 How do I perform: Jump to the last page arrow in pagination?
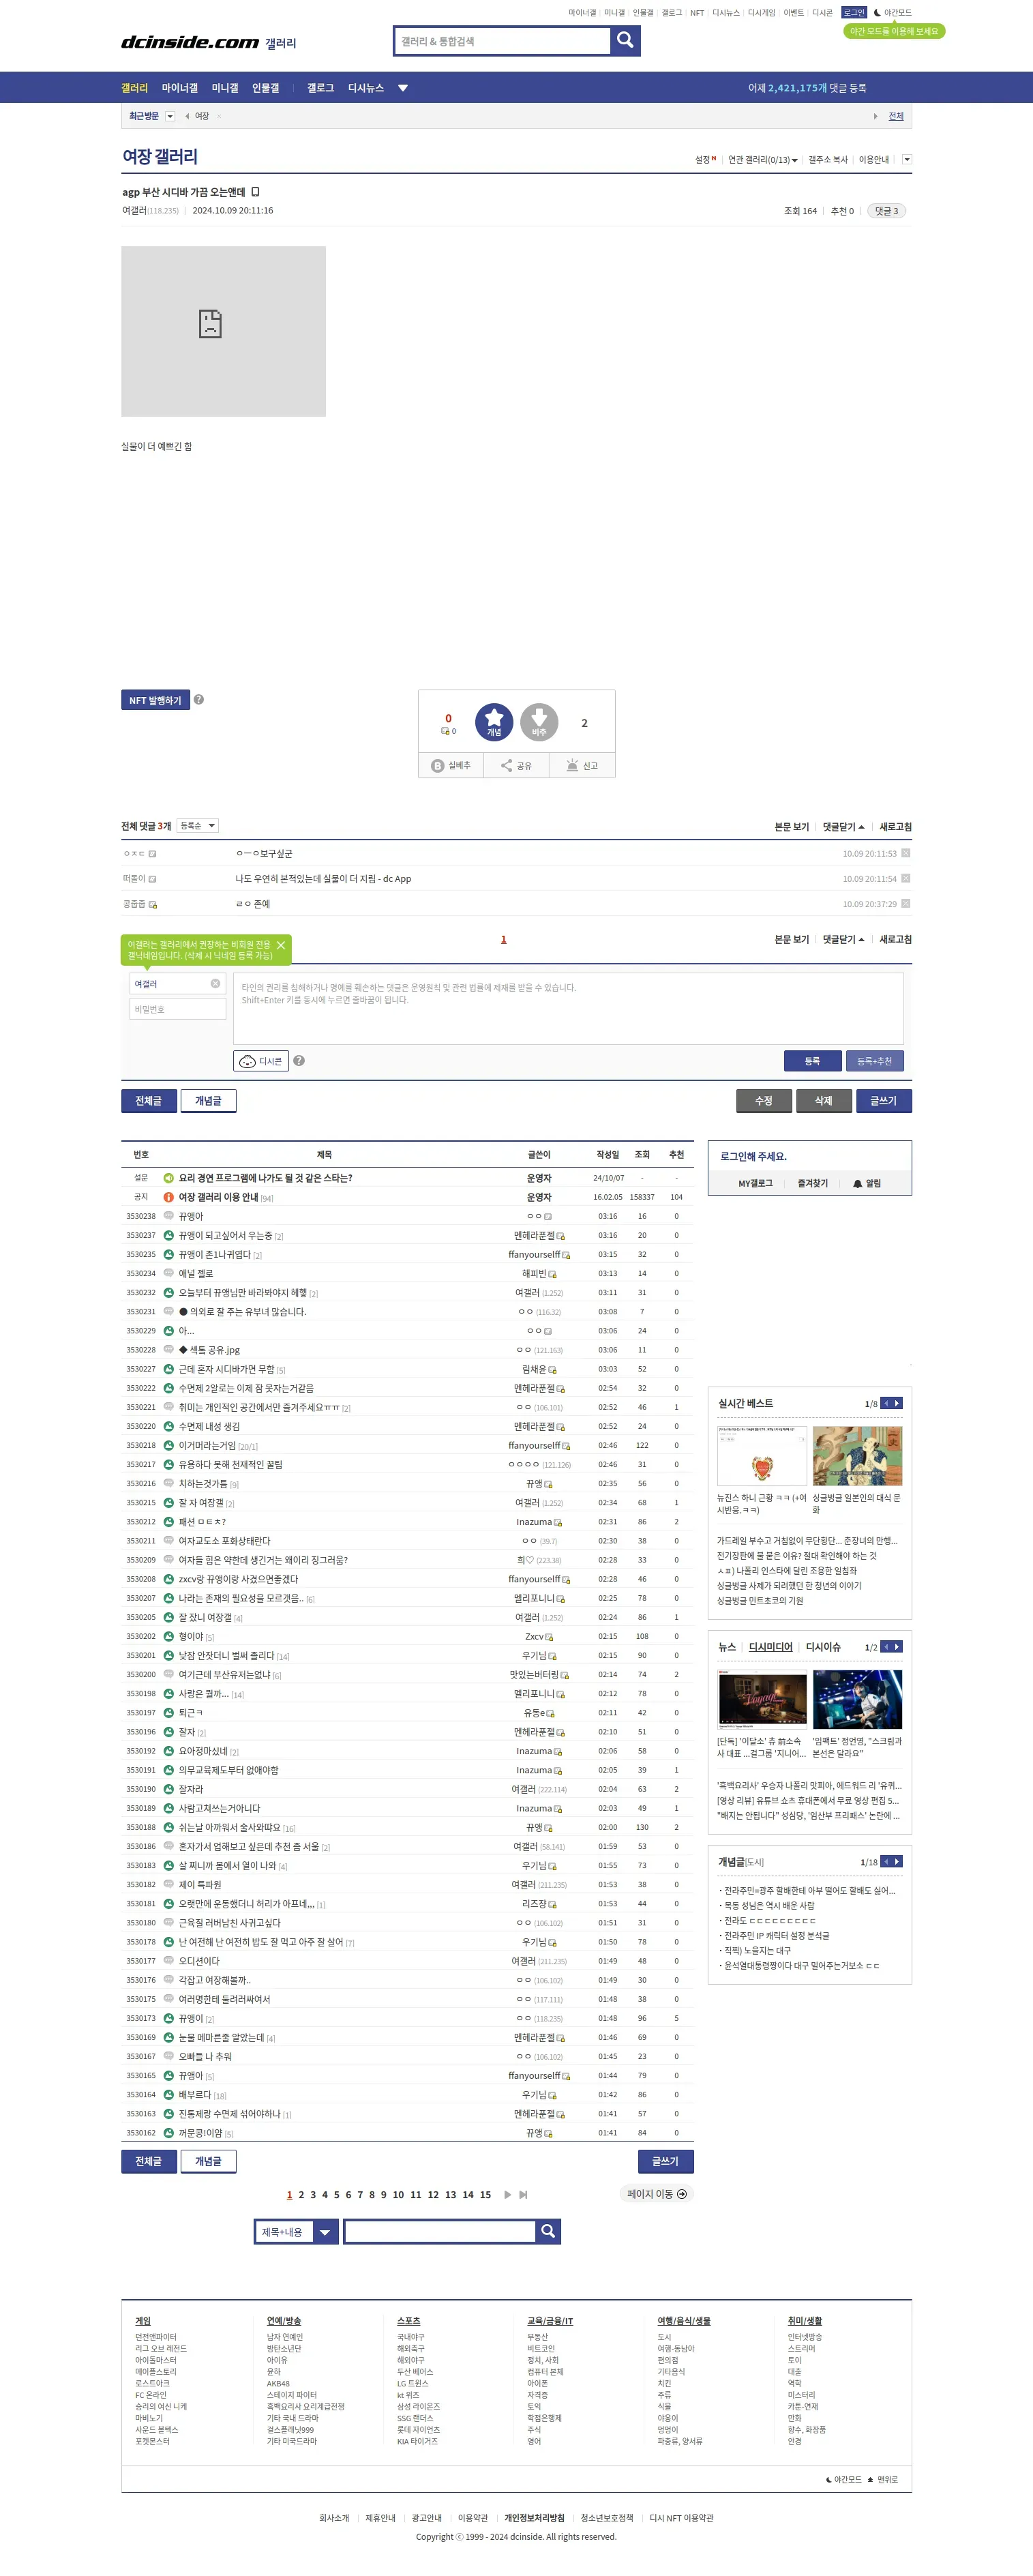(523, 2195)
